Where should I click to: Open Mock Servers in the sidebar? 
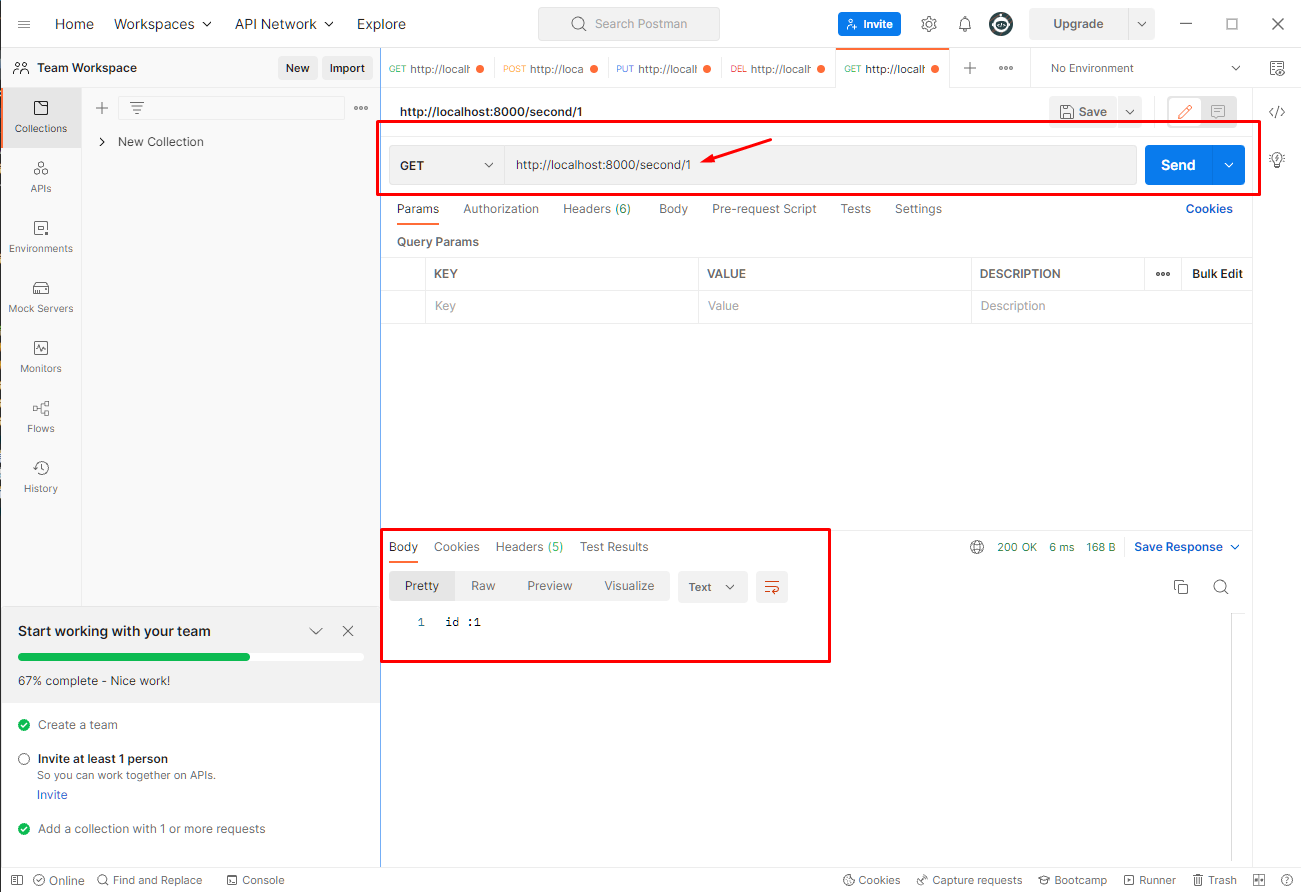(41, 297)
